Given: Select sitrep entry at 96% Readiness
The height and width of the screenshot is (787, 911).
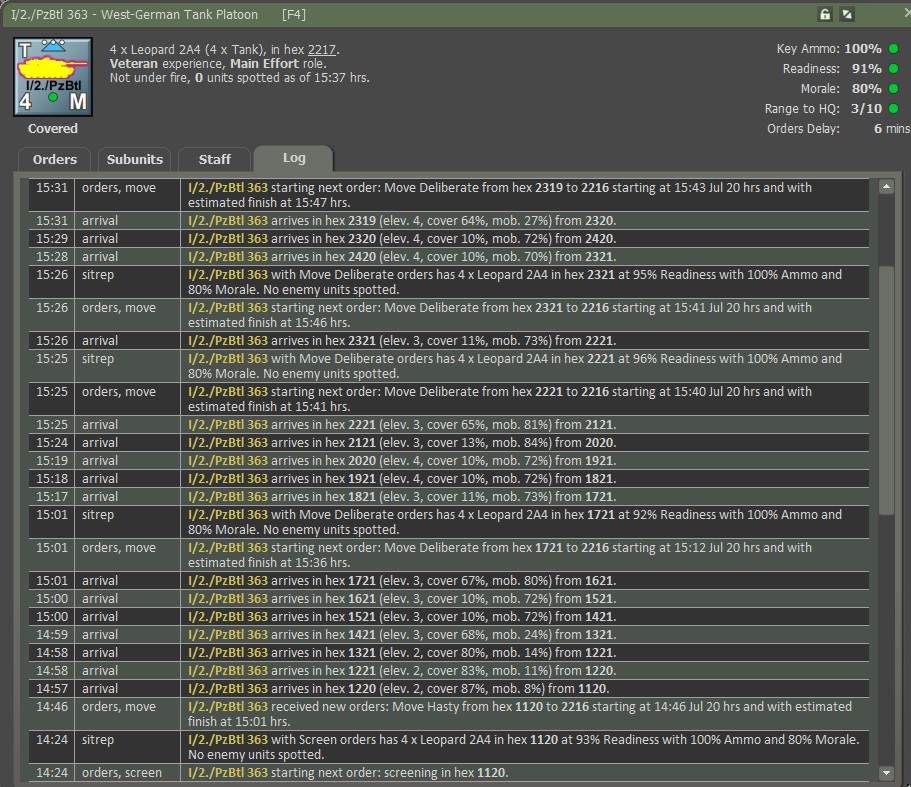Looking at the screenshot, I should point(449,366).
